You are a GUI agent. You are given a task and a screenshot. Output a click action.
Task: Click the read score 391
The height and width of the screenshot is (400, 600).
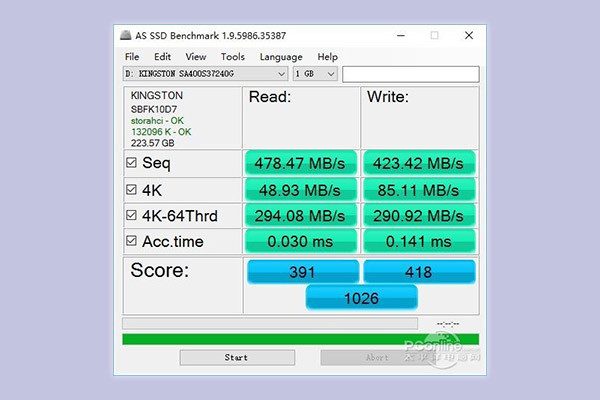click(303, 272)
